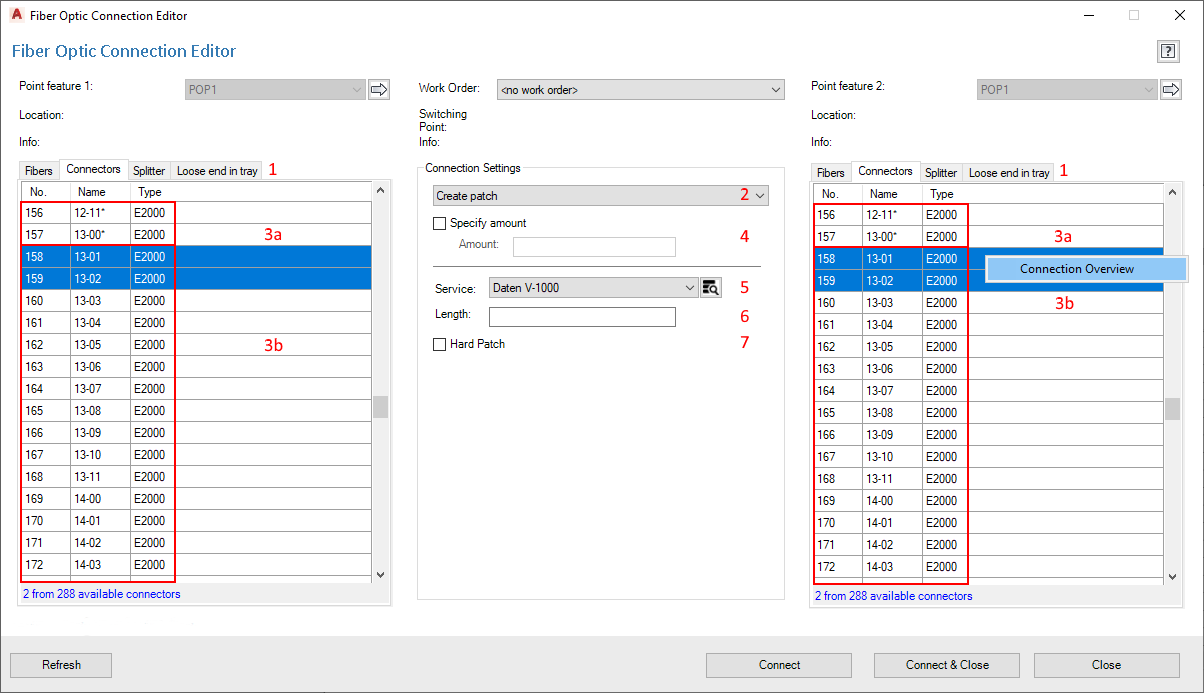Expand the Create patch connection dropdown
The width and height of the screenshot is (1204, 693).
point(600,196)
